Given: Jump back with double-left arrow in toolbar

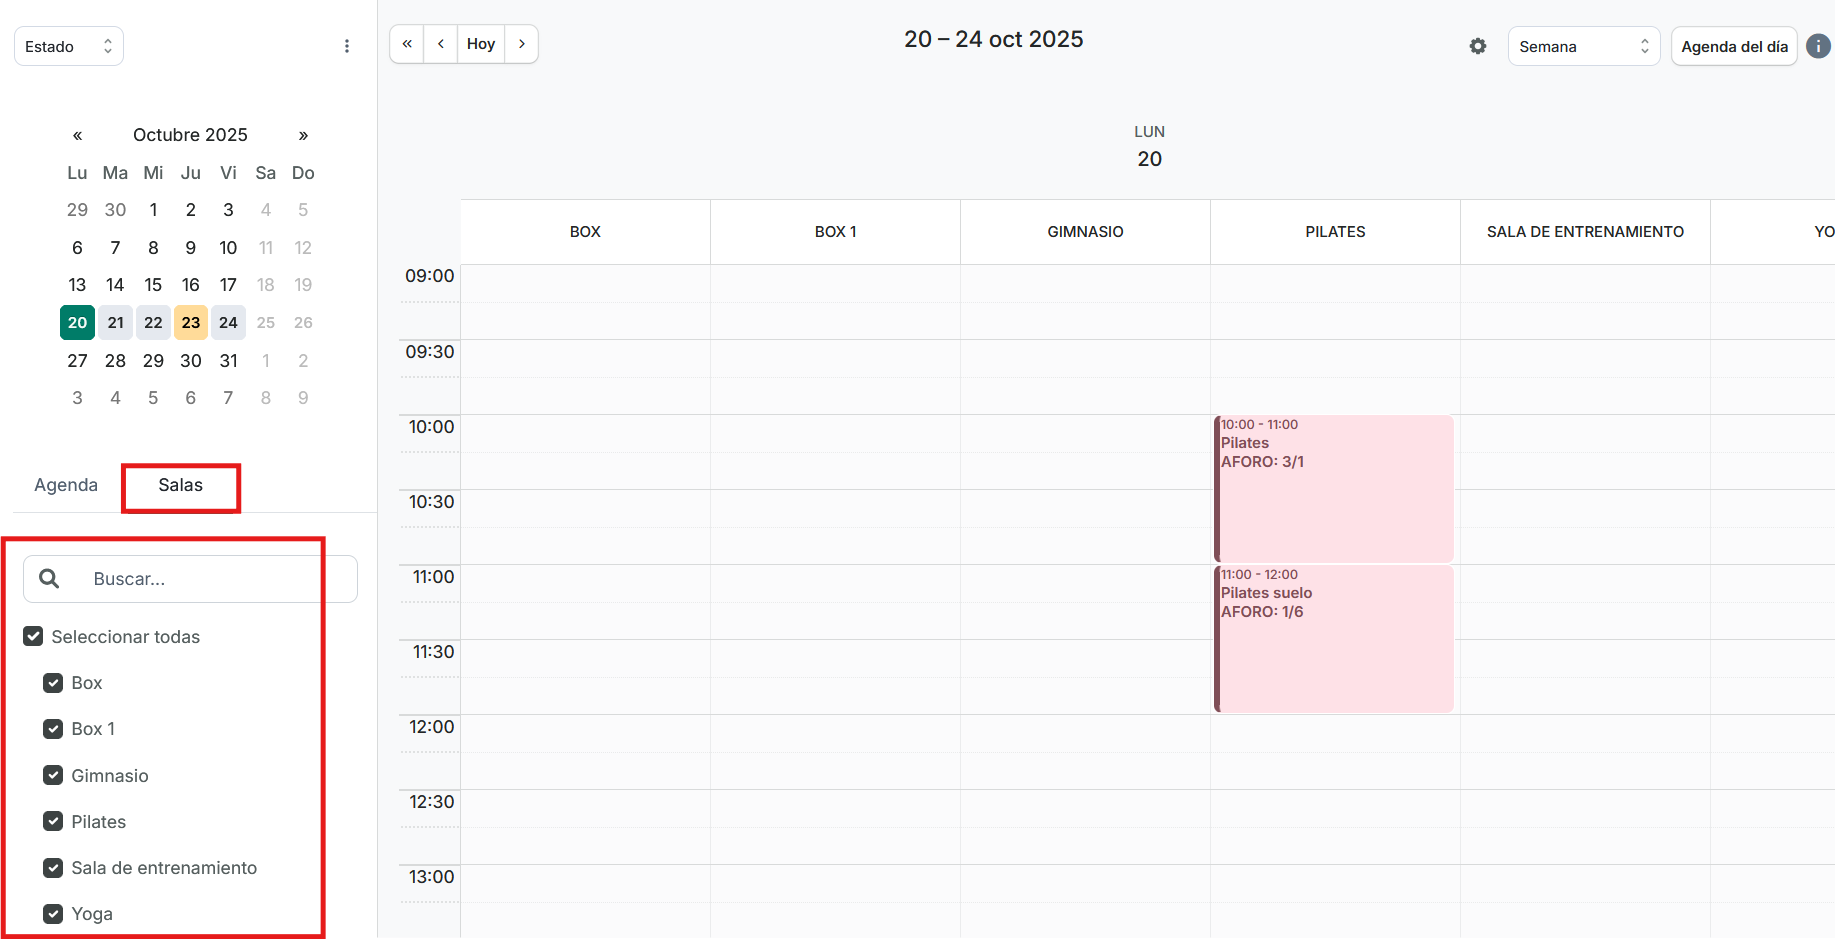Looking at the screenshot, I should [x=407, y=44].
